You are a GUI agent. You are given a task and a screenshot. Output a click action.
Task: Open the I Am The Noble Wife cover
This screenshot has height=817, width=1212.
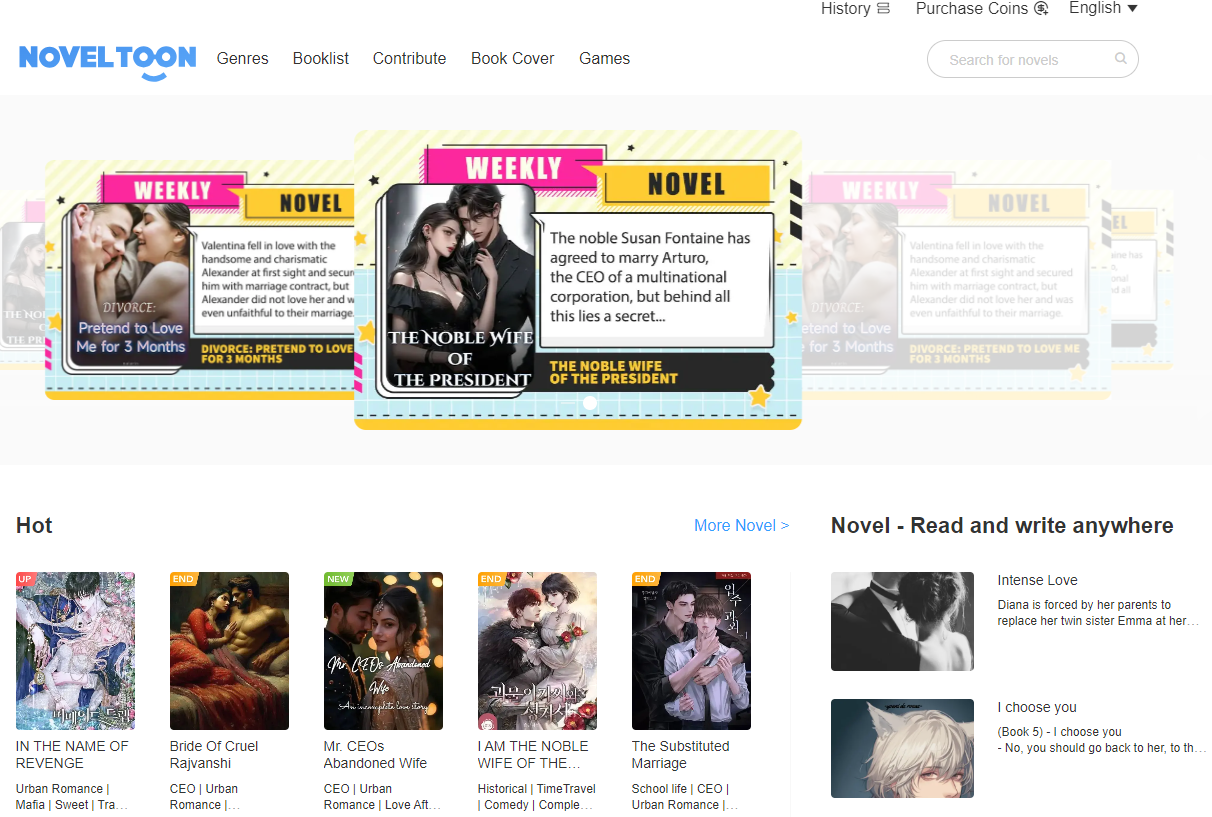538,651
